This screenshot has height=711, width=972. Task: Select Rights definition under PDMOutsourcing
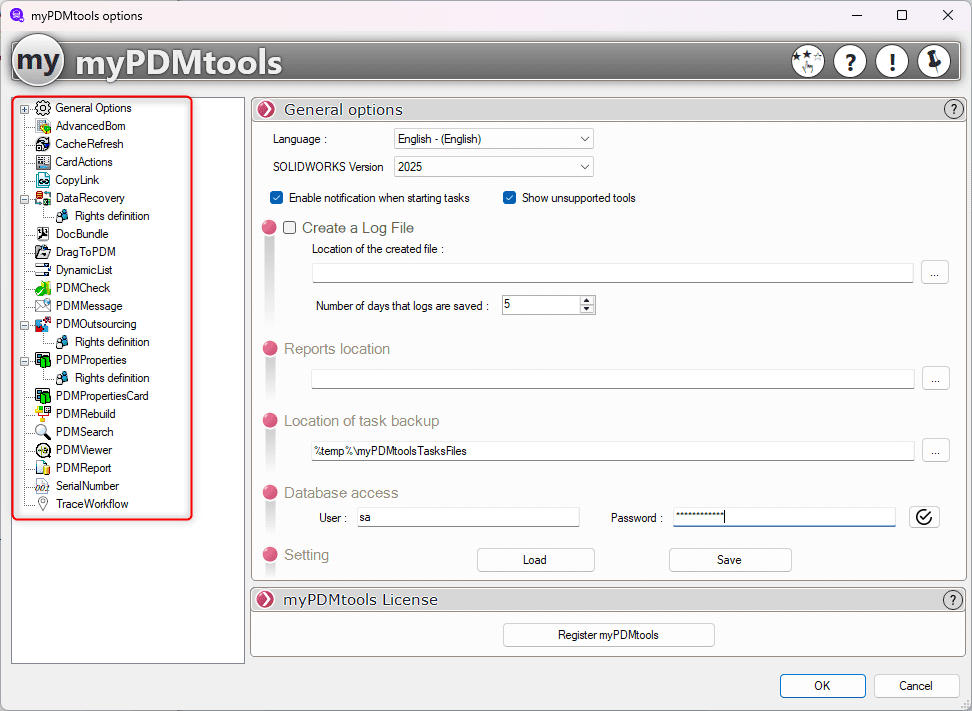pyautogui.click(x=110, y=341)
